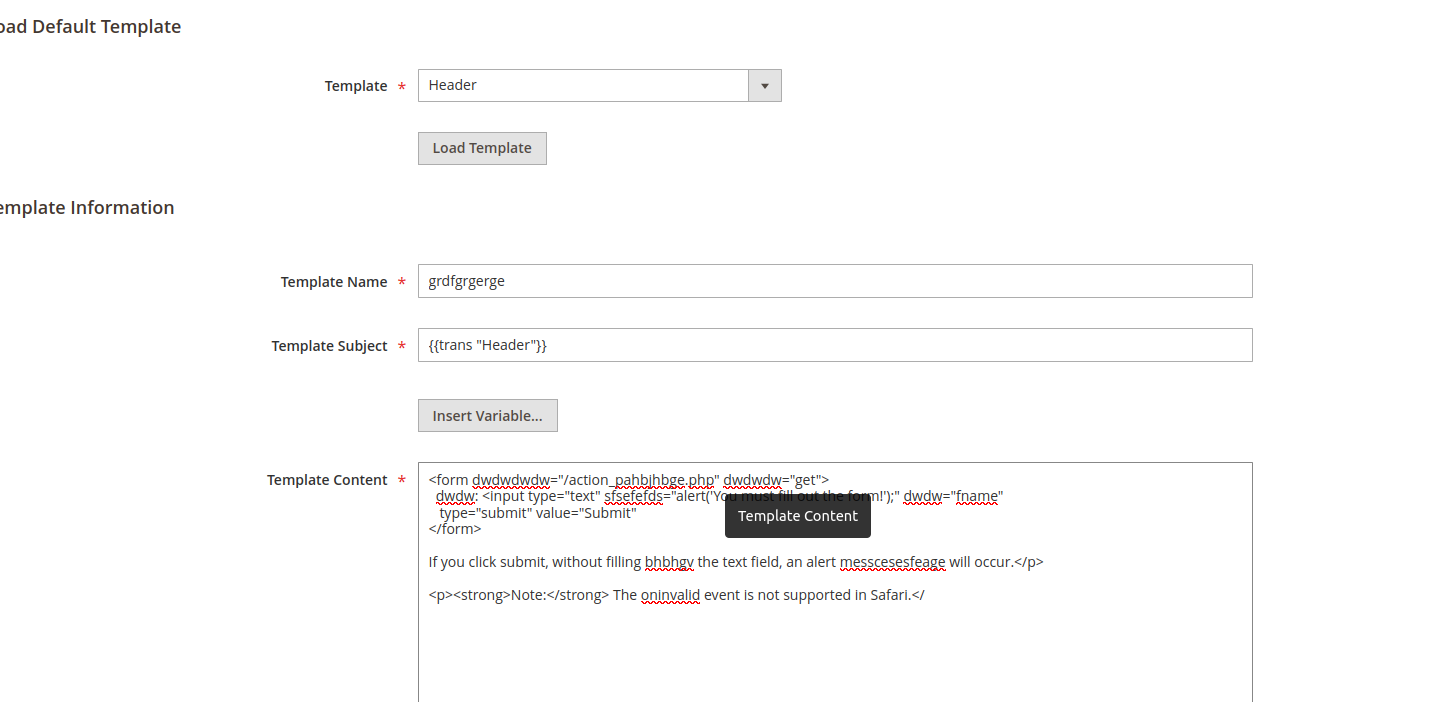Screen dimensions: 1455x702
Task: Click the {{trans "Header"}} subject value
Action: pyautogui.click(x=486, y=344)
